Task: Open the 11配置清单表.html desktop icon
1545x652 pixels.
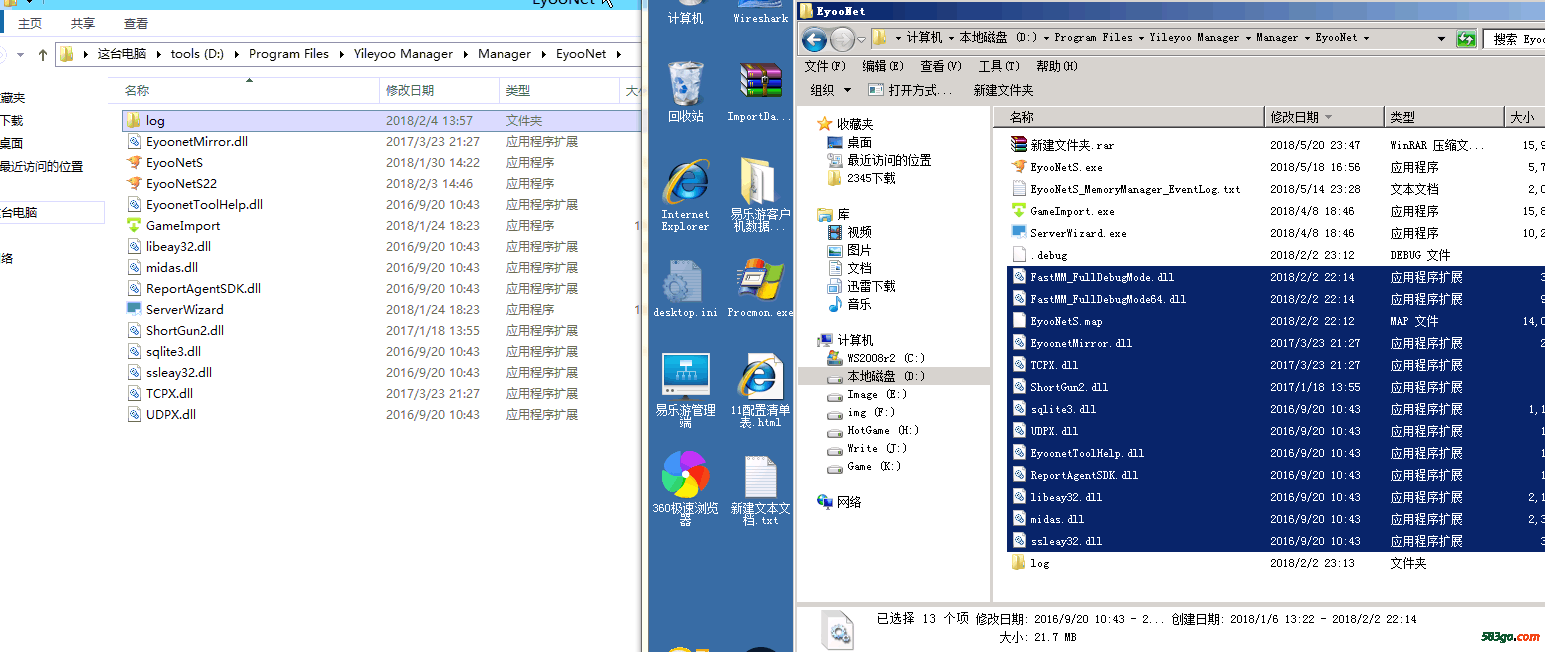Action: (x=760, y=390)
